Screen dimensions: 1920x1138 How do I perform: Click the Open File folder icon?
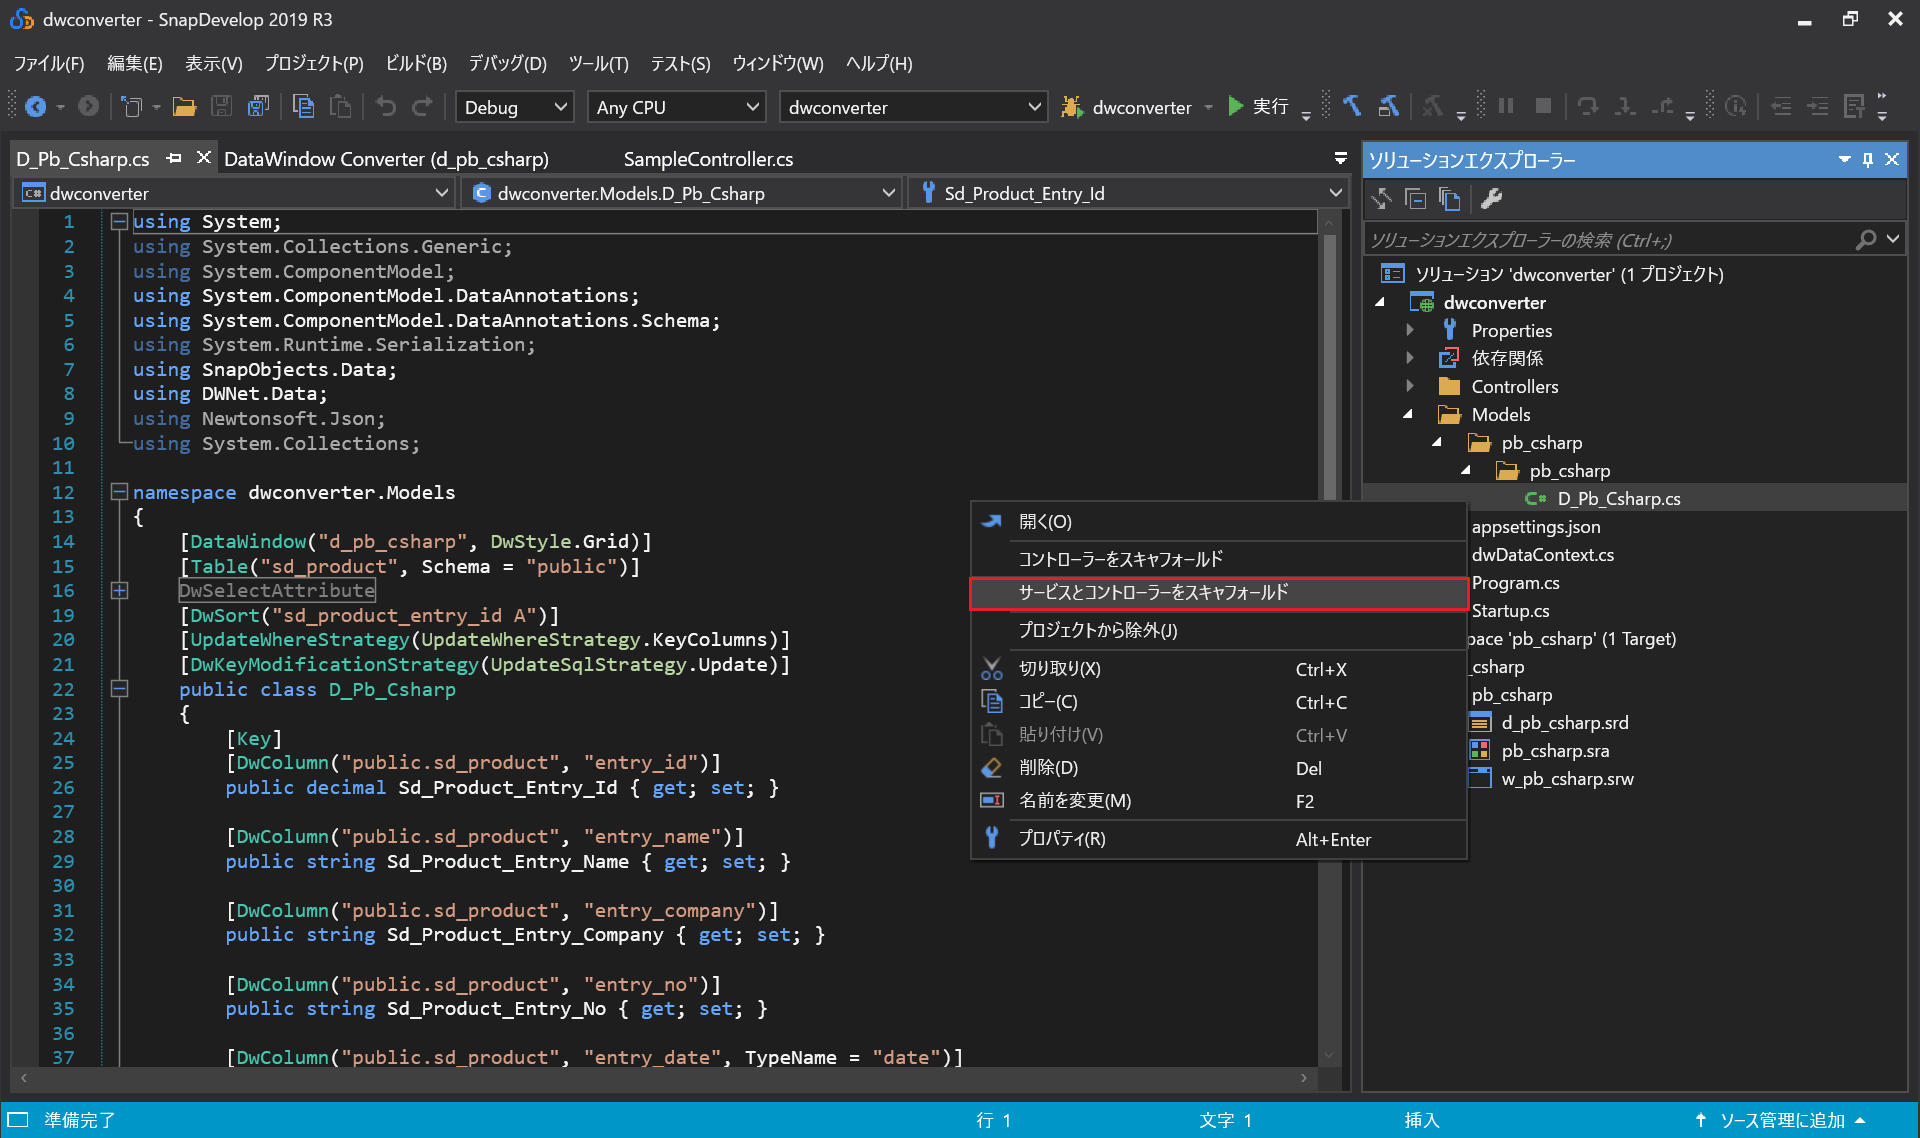click(184, 107)
